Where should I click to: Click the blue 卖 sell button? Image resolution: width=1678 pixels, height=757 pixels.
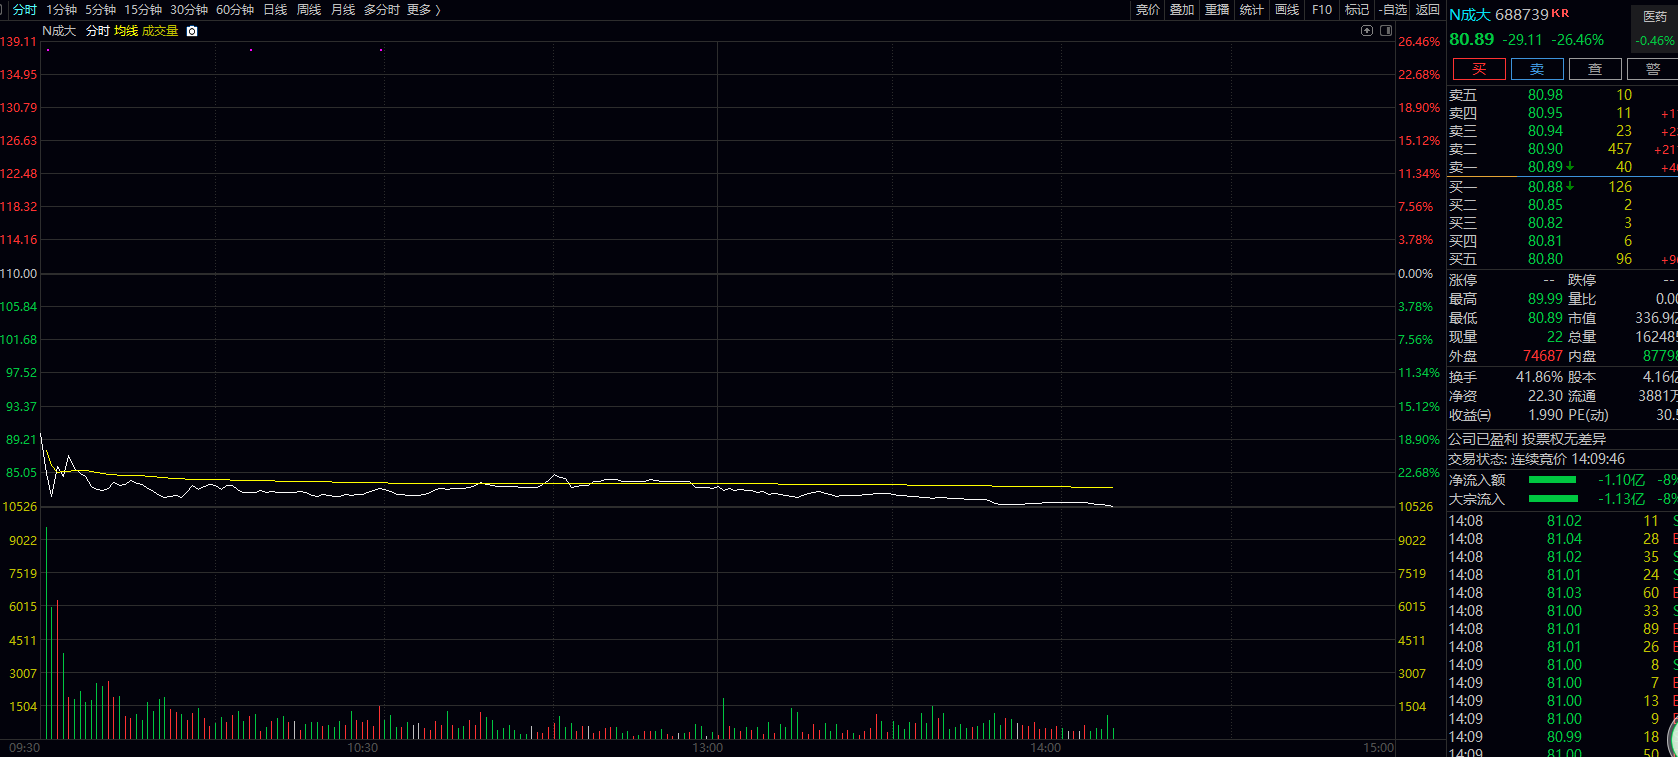(1537, 69)
